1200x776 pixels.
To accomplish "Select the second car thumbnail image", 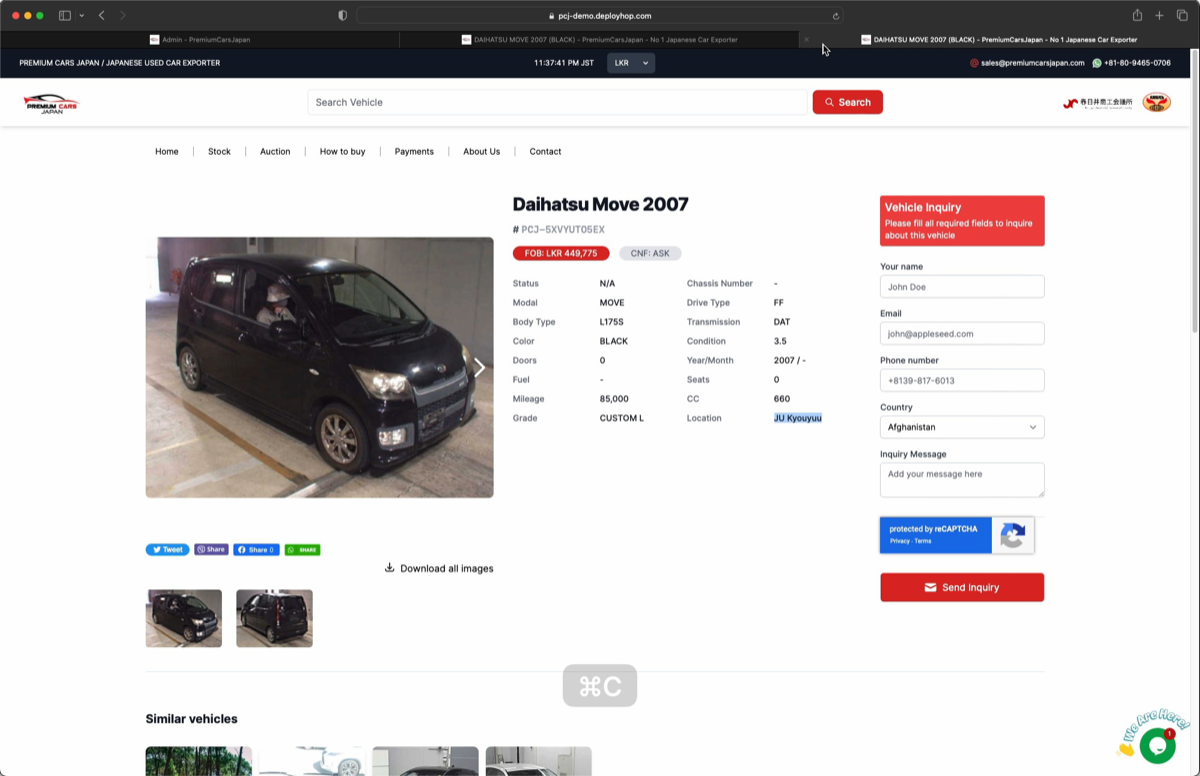I will coord(274,618).
